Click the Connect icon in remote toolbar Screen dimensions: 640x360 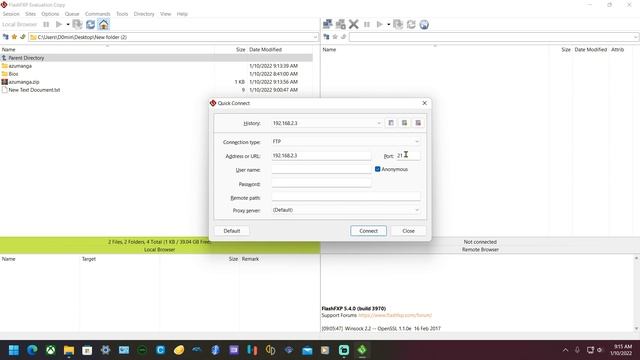coord(327,24)
